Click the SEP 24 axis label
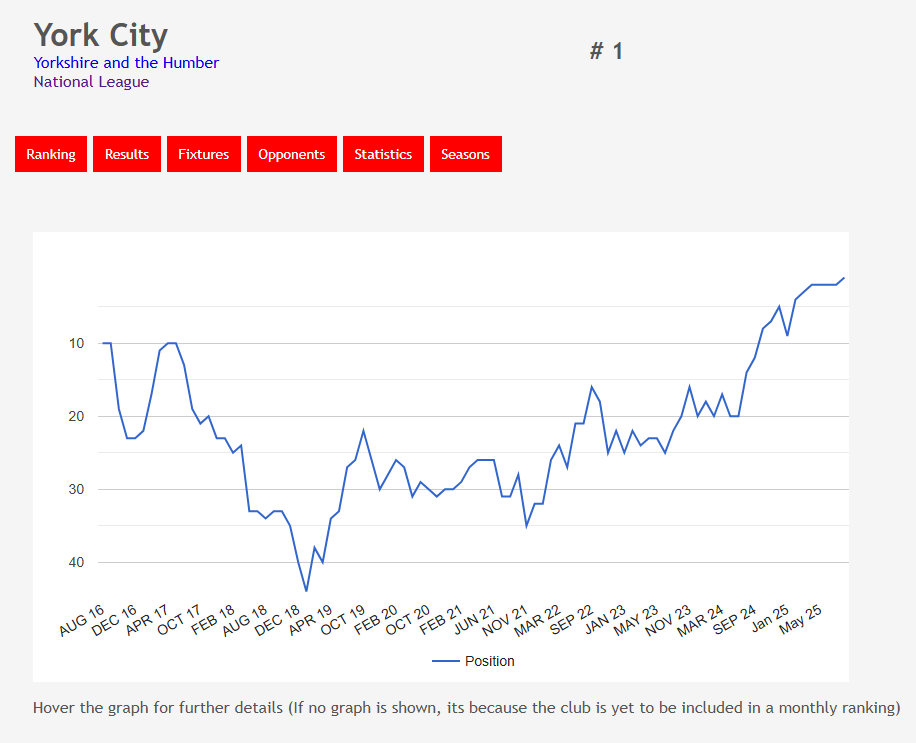 [x=734, y=621]
